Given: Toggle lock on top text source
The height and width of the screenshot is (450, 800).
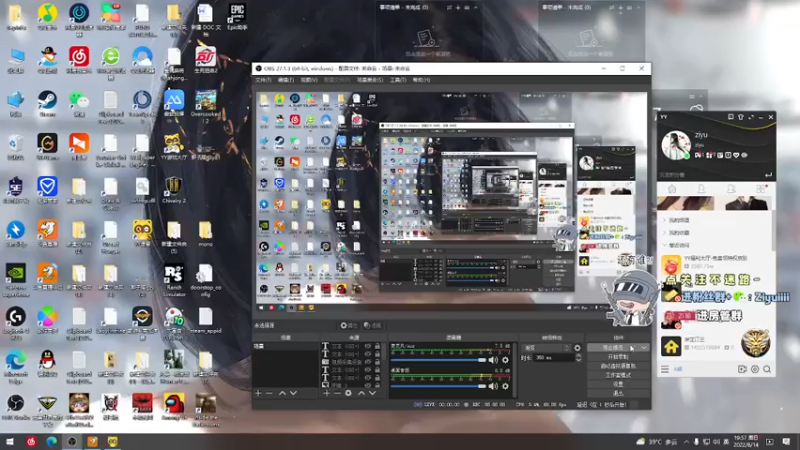Looking at the screenshot, I should point(378,346).
